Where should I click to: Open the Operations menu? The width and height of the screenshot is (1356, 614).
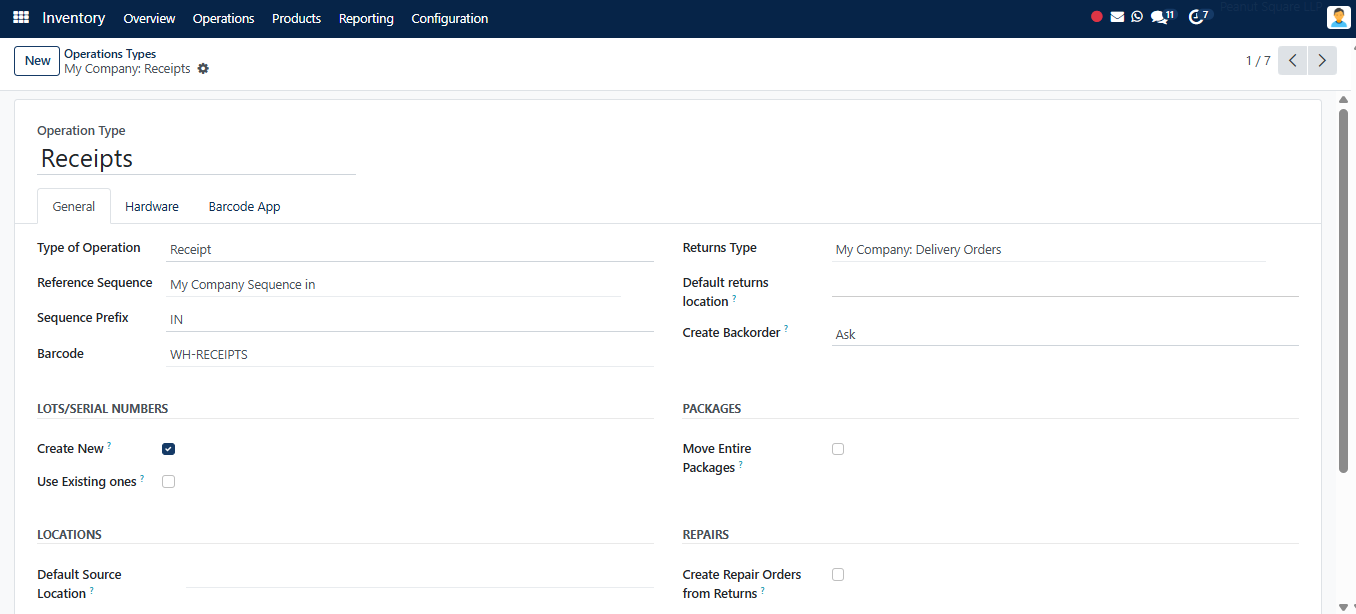[223, 18]
